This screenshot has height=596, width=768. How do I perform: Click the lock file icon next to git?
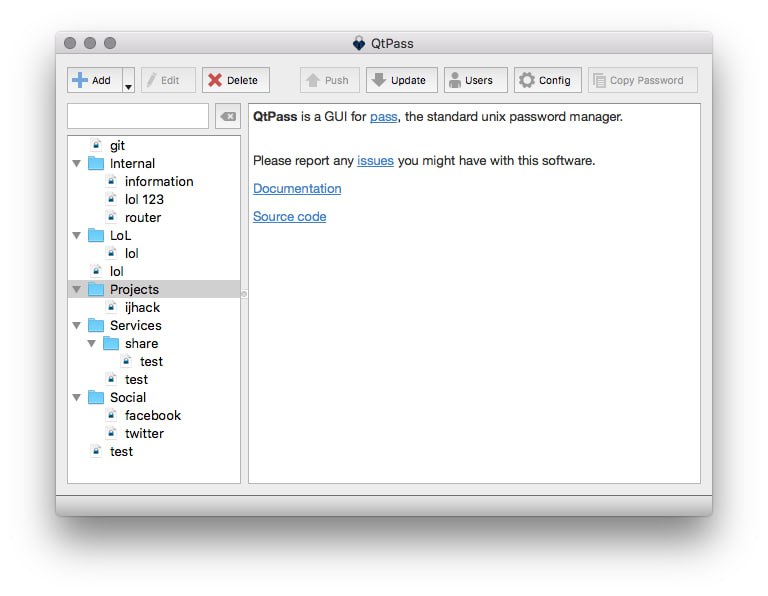tap(96, 145)
